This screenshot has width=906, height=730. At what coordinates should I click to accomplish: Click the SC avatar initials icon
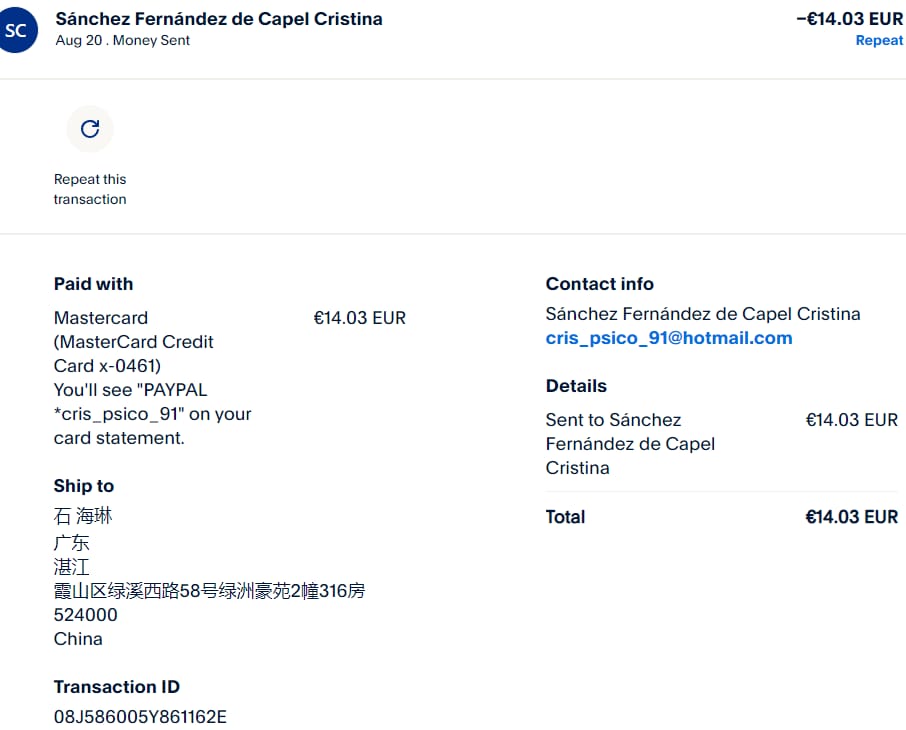17,30
